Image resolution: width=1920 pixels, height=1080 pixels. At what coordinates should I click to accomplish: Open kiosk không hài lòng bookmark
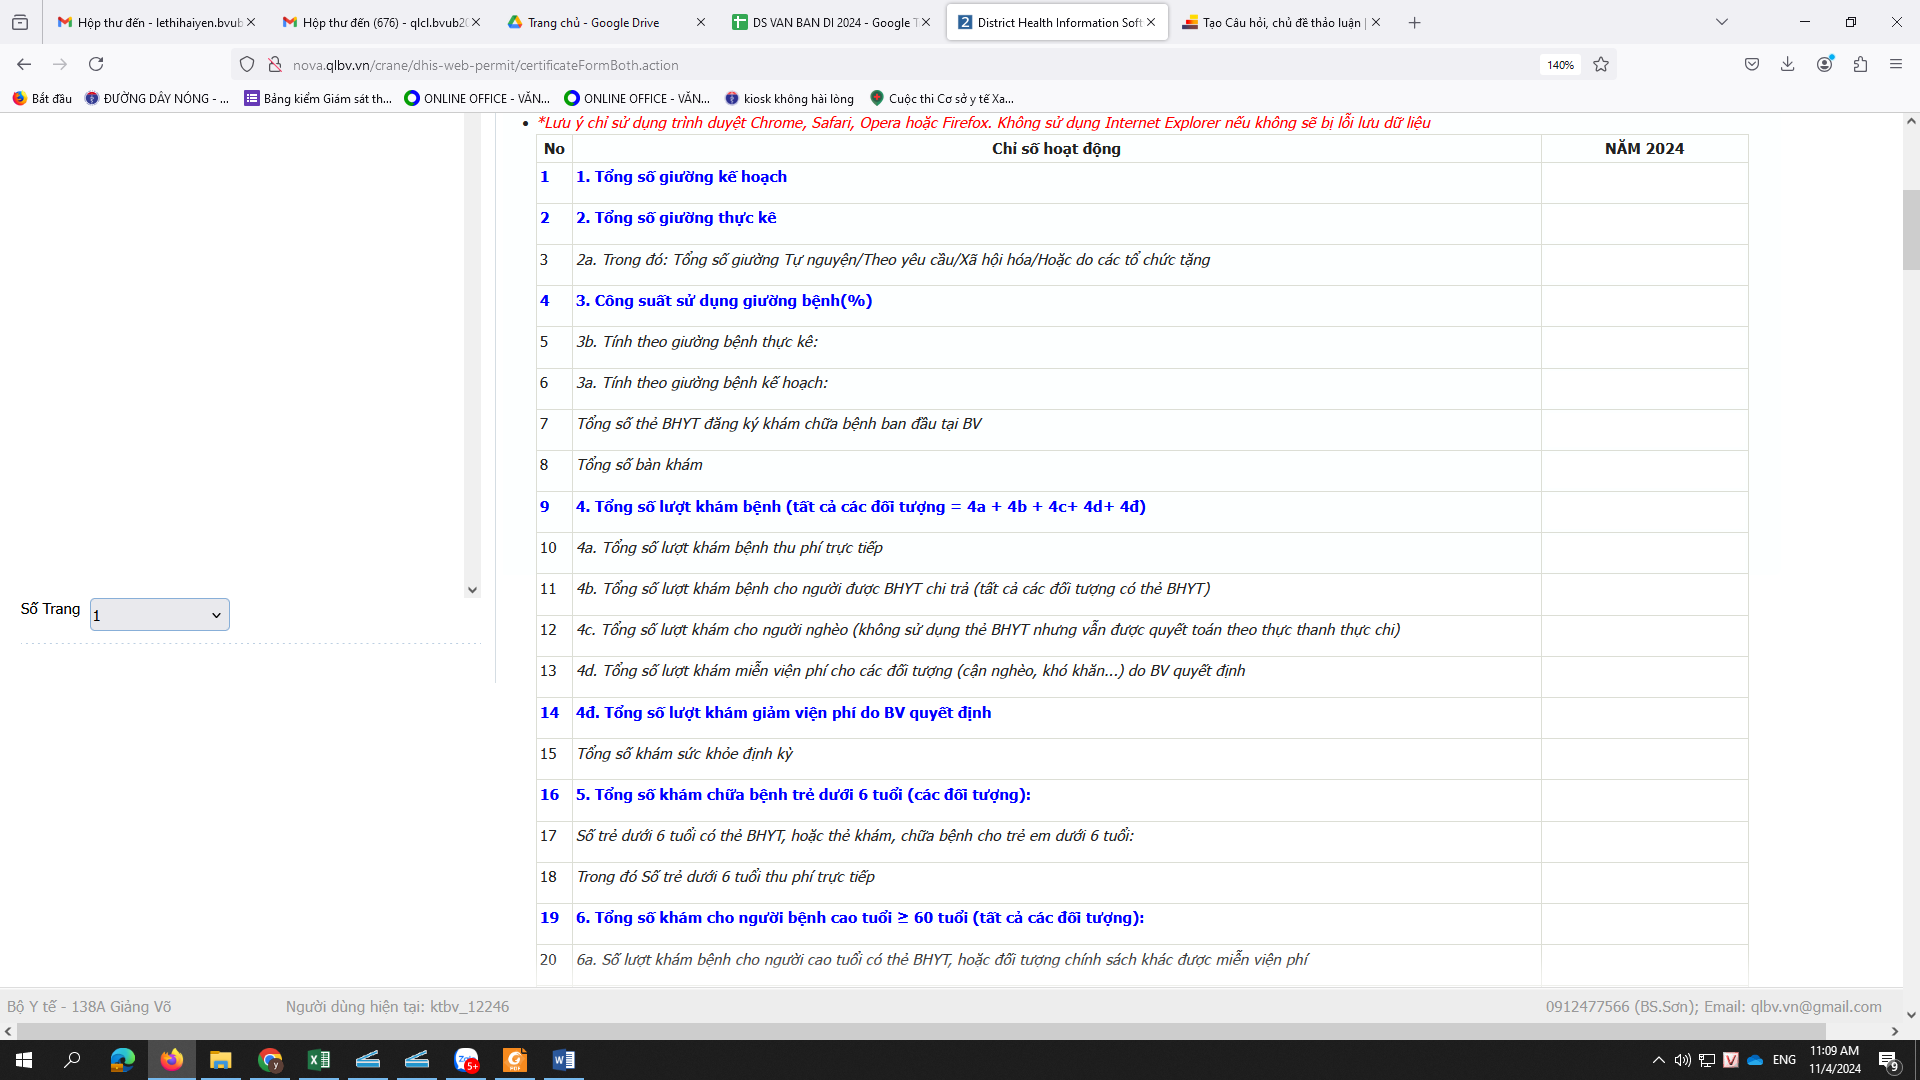click(789, 98)
